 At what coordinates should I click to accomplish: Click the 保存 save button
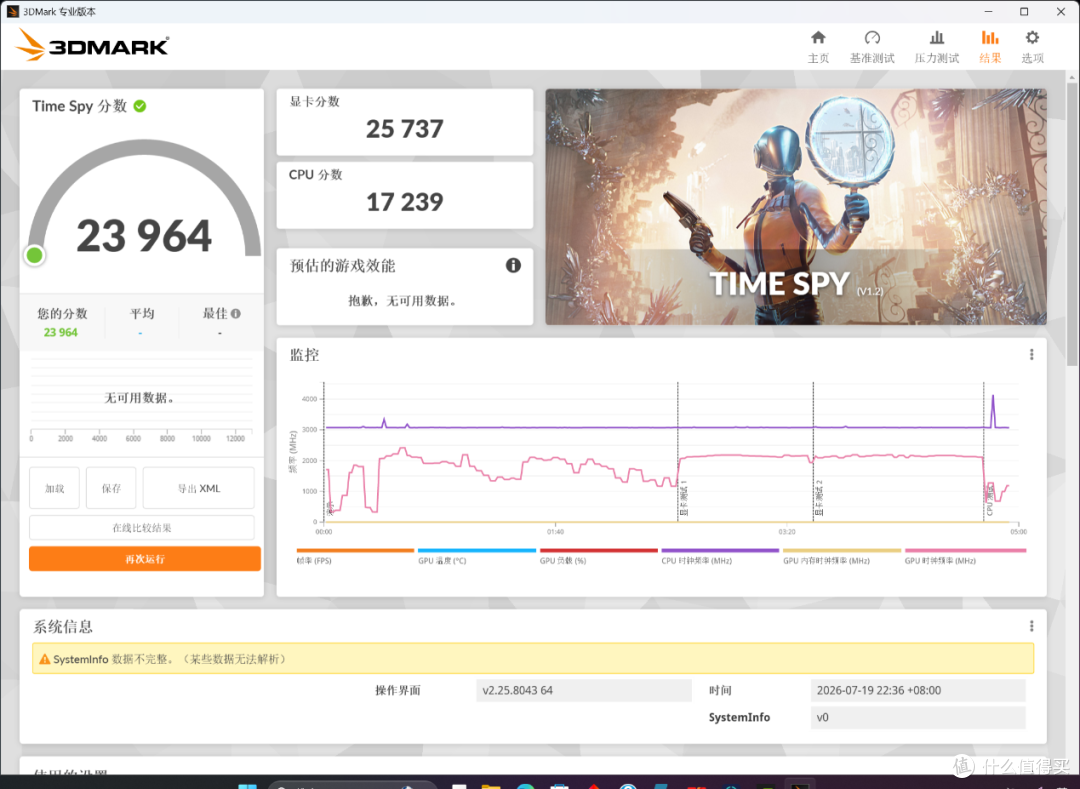pos(111,488)
